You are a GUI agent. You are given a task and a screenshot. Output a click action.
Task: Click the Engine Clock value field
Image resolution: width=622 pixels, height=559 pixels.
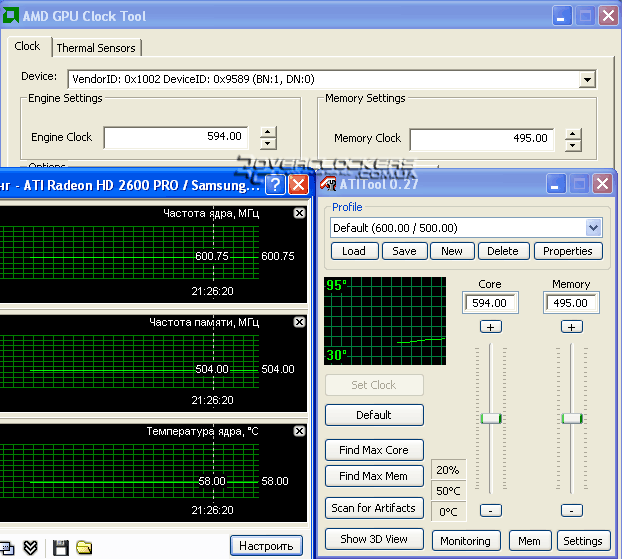tap(176, 138)
